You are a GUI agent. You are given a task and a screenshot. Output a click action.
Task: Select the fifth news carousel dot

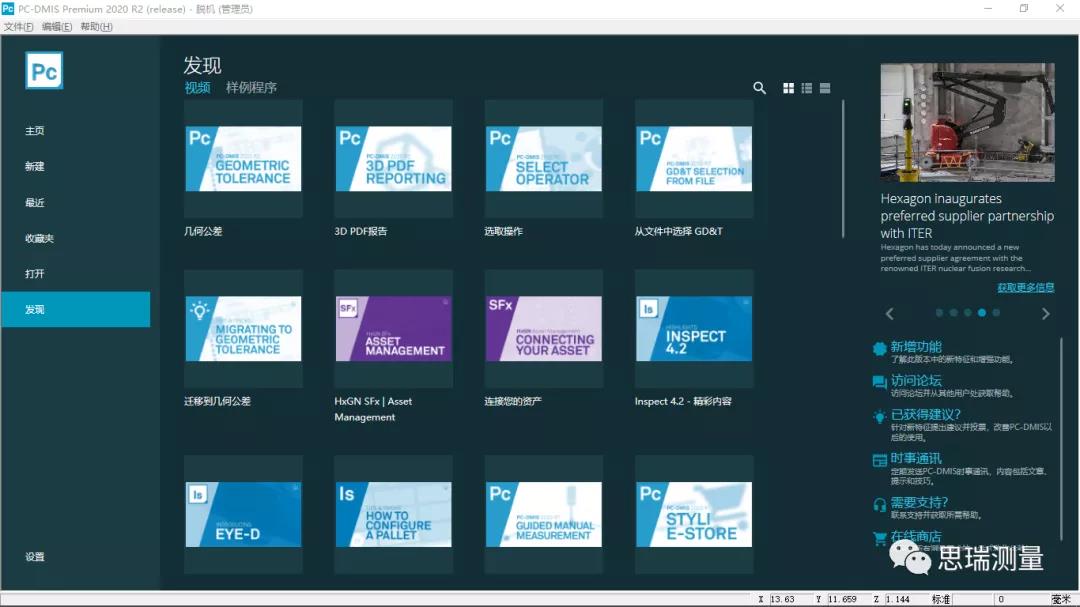[x=996, y=313]
